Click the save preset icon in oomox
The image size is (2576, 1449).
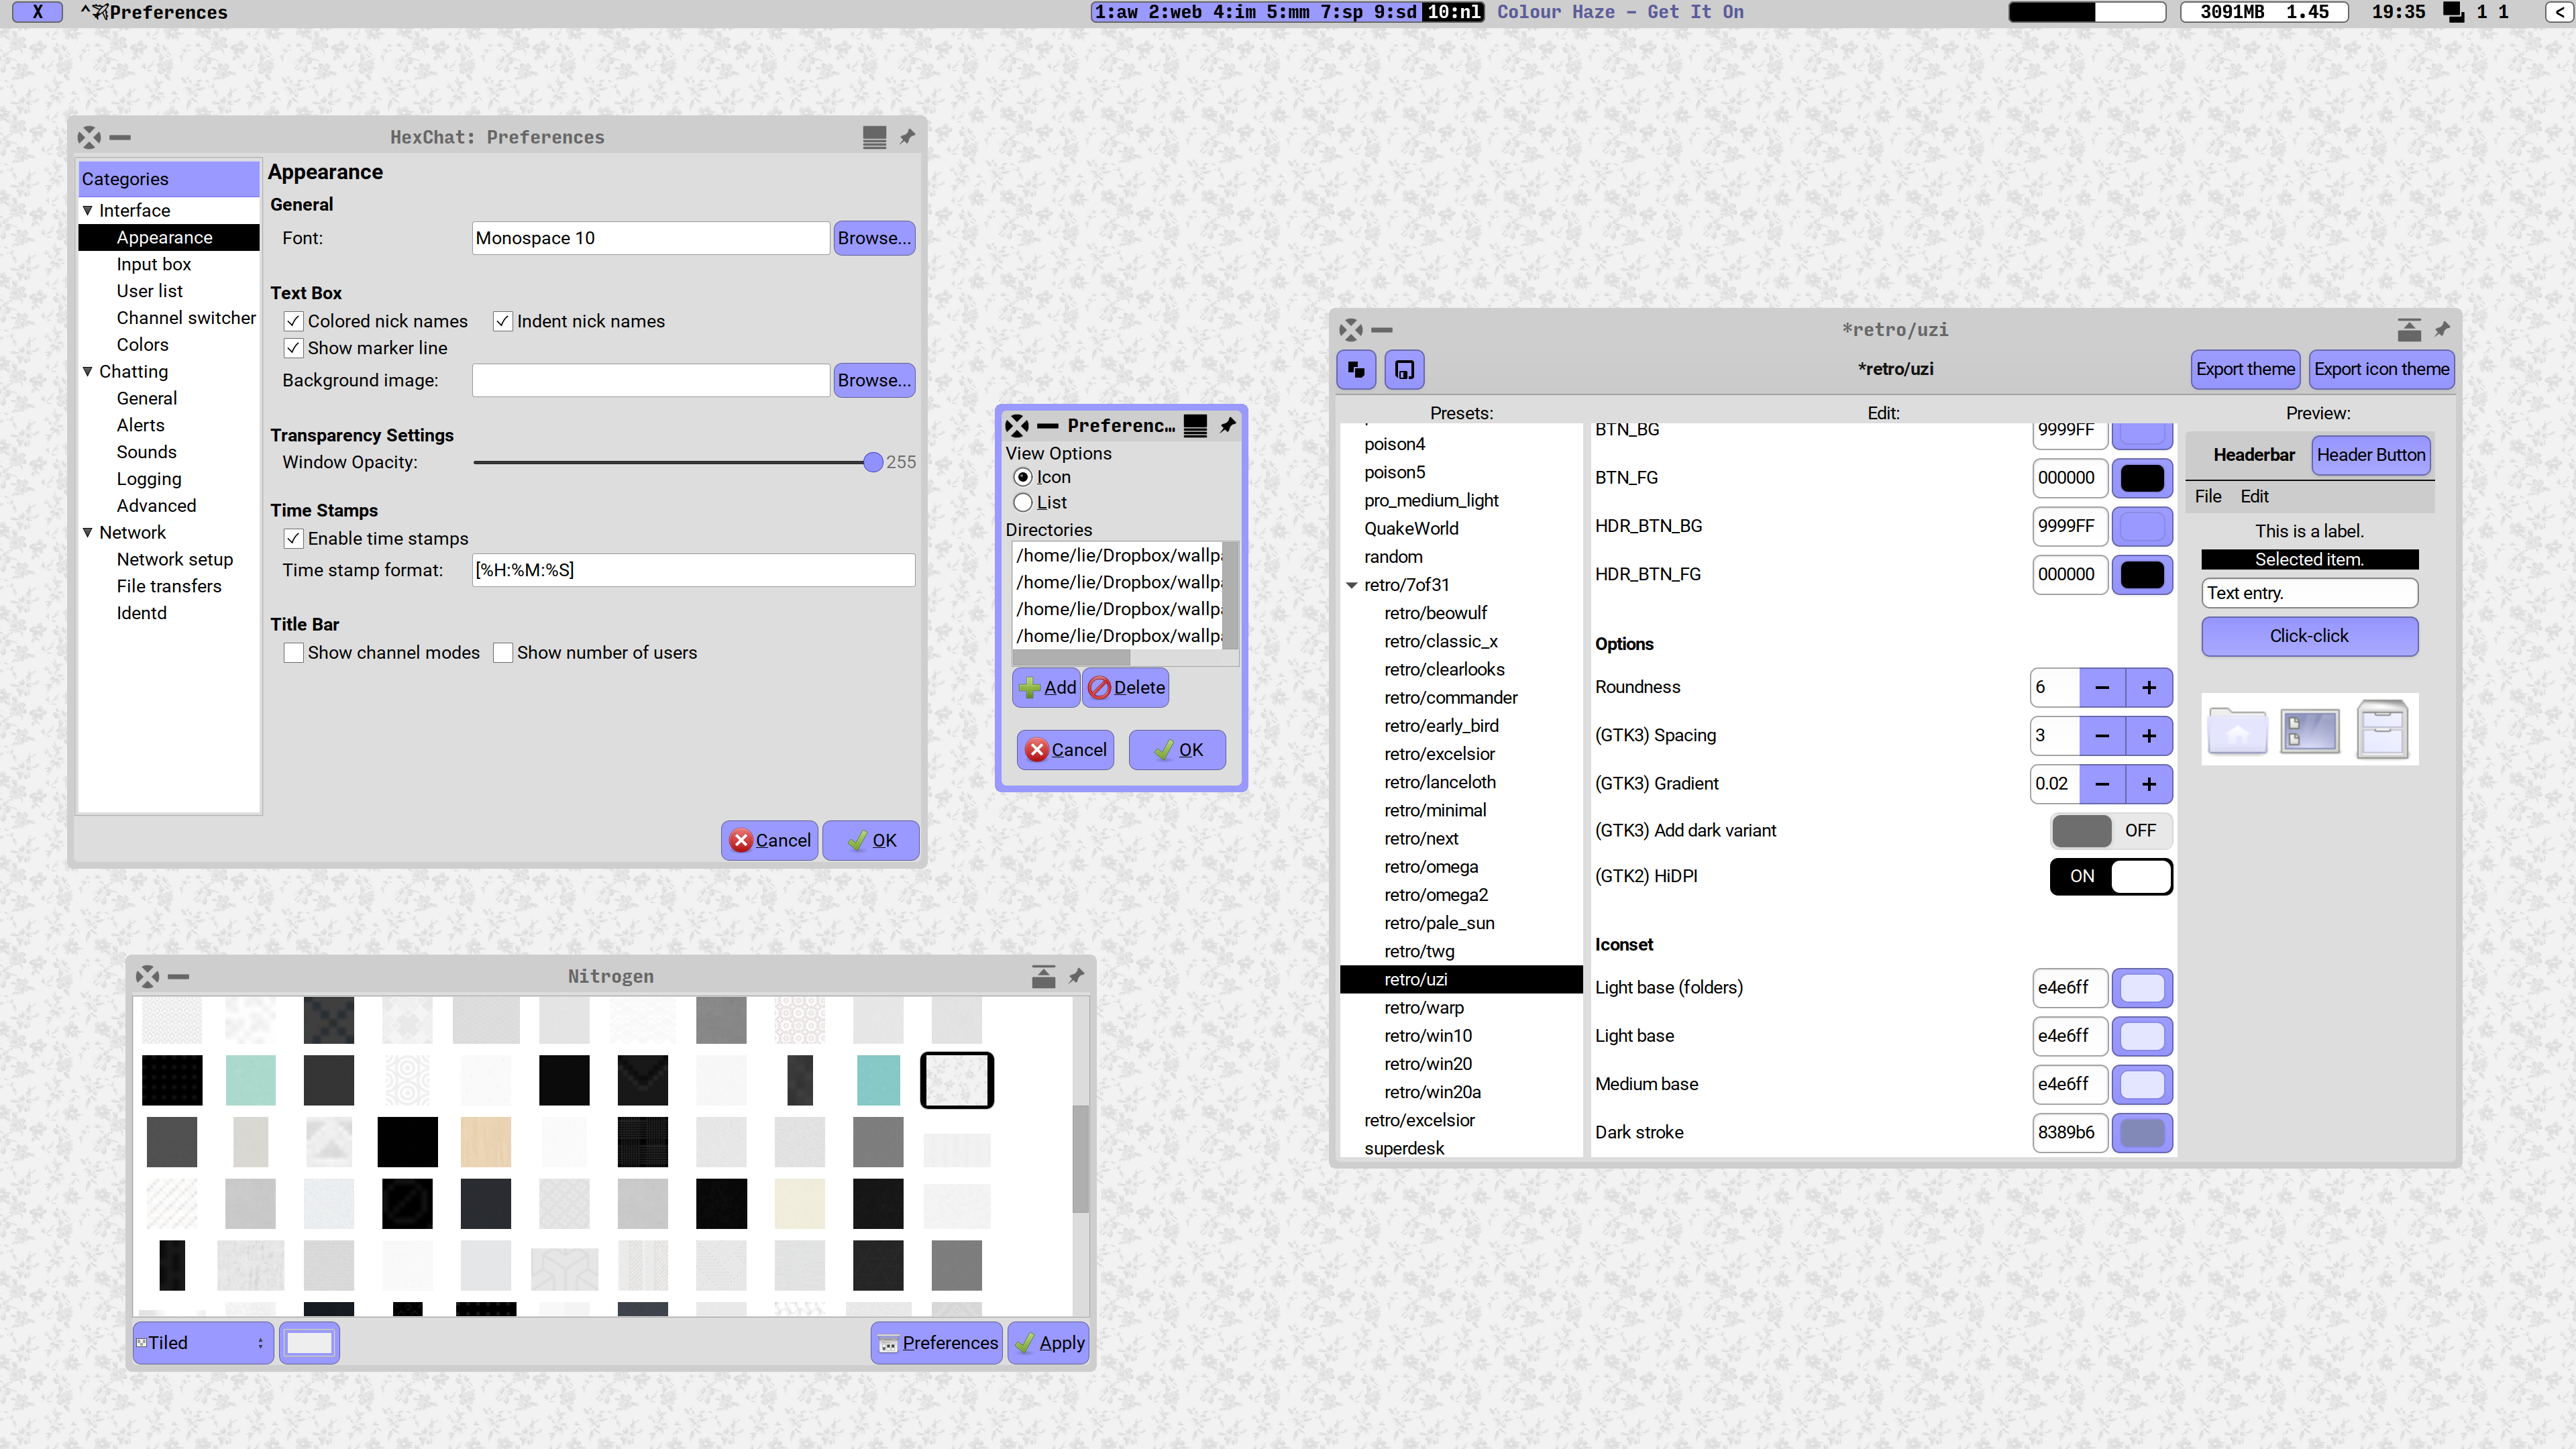point(1404,369)
